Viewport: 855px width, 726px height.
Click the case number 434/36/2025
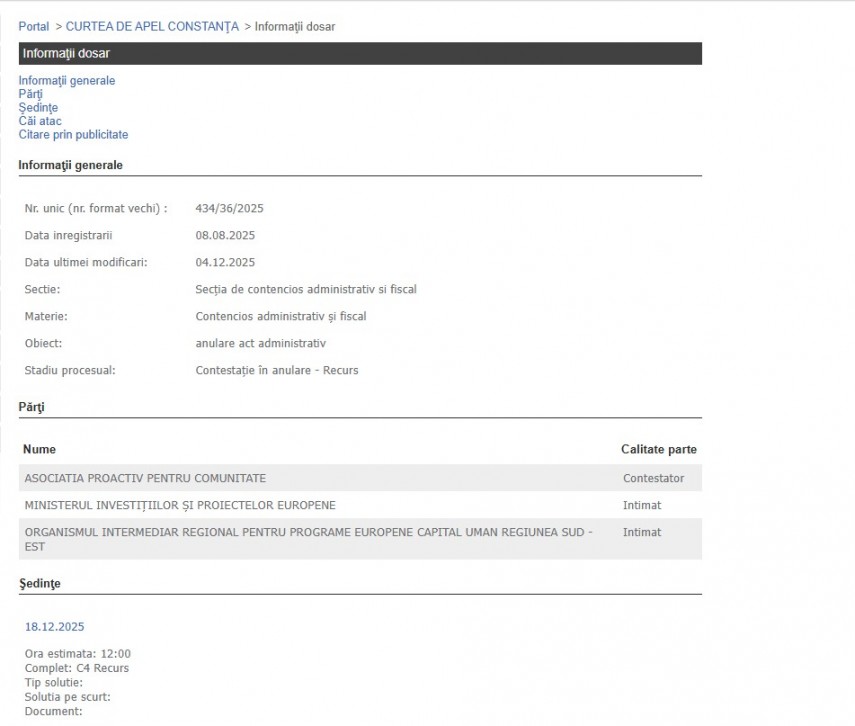(x=229, y=208)
